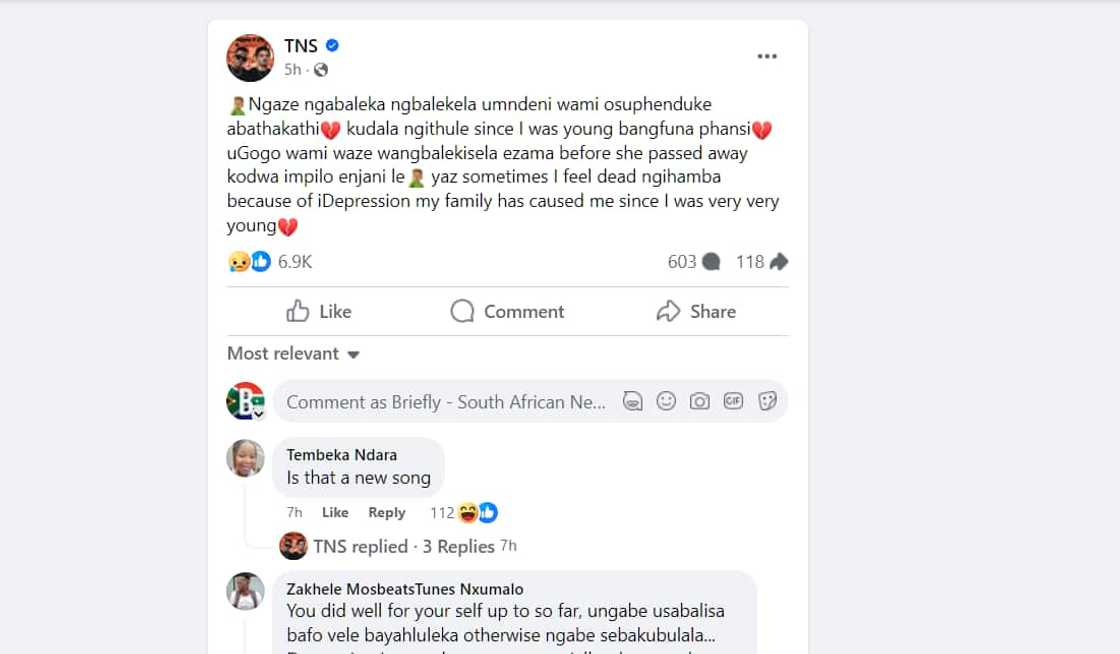Click the sticker icon in comment box
Image resolution: width=1120 pixels, height=654 pixels.
(768, 401)
